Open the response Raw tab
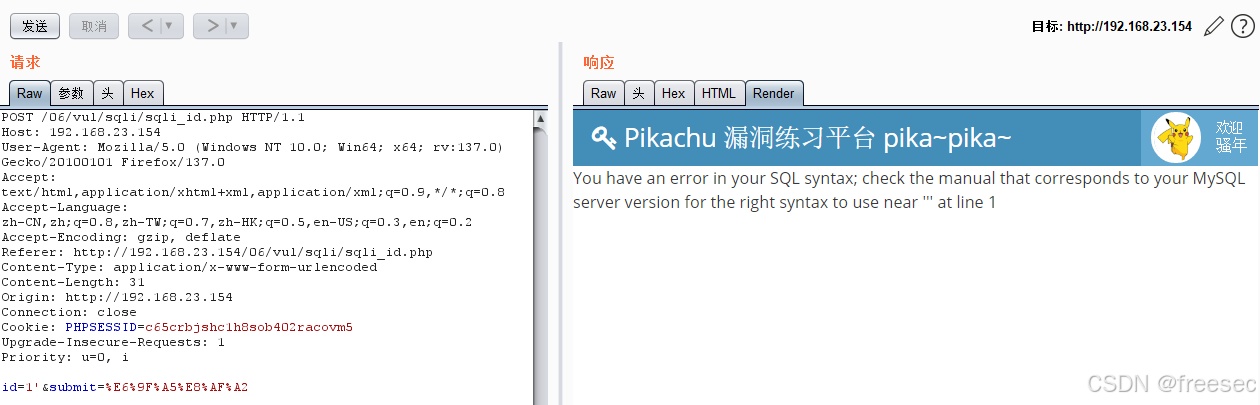1260x405 pixels. (x=604, y=93)
